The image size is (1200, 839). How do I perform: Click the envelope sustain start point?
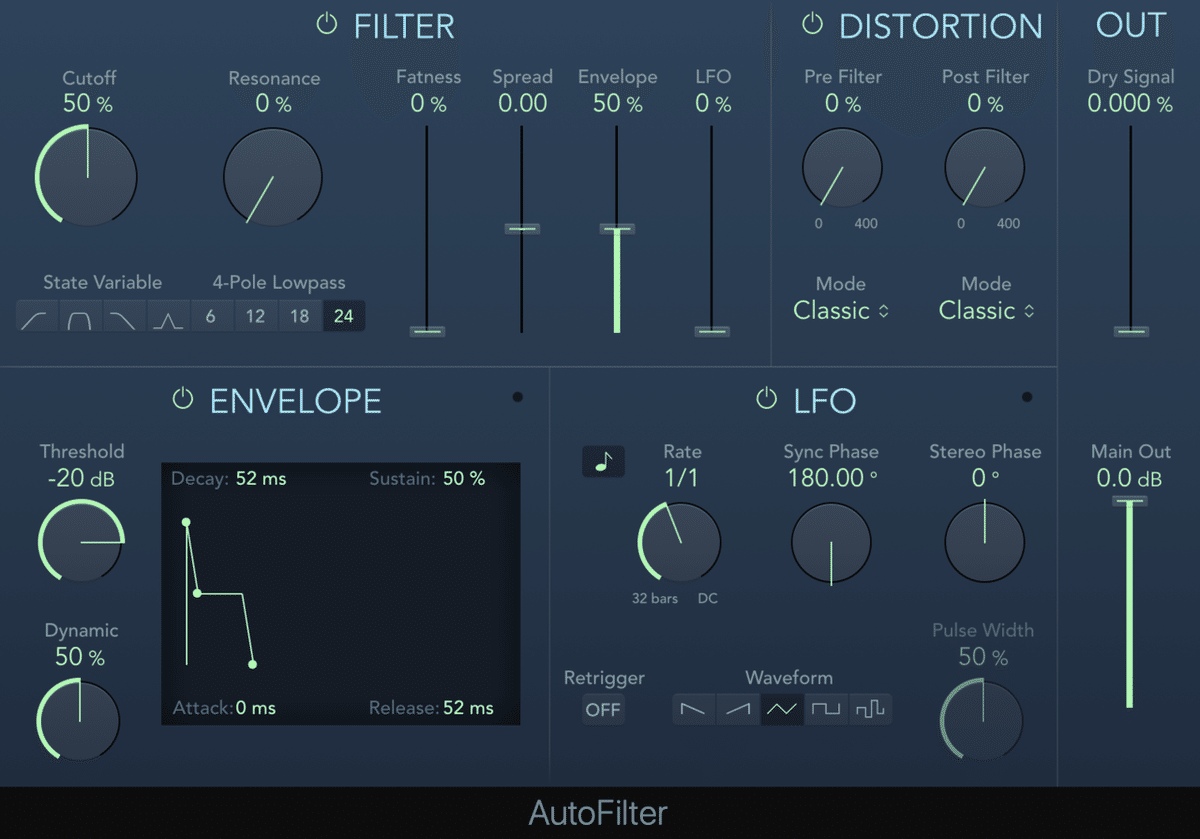(x=198, y=594)
